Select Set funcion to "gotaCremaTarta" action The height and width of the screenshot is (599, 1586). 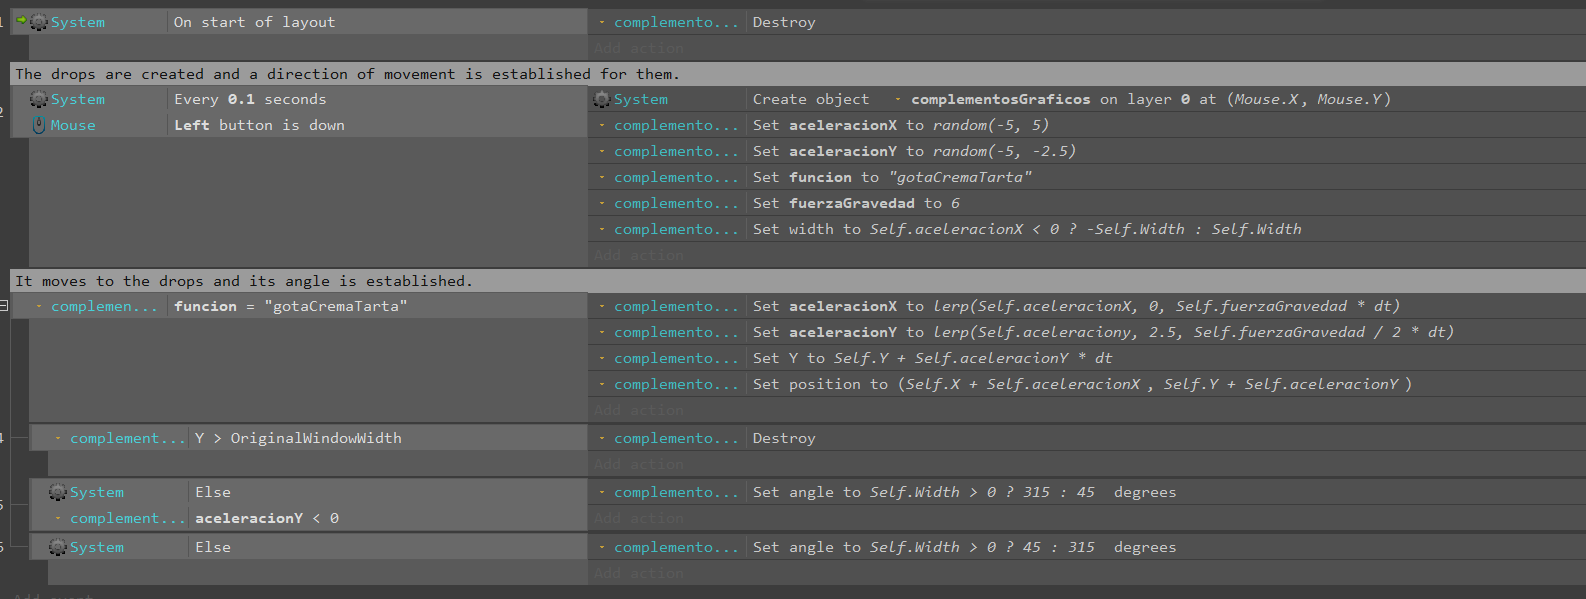(x=1088, y=177)
